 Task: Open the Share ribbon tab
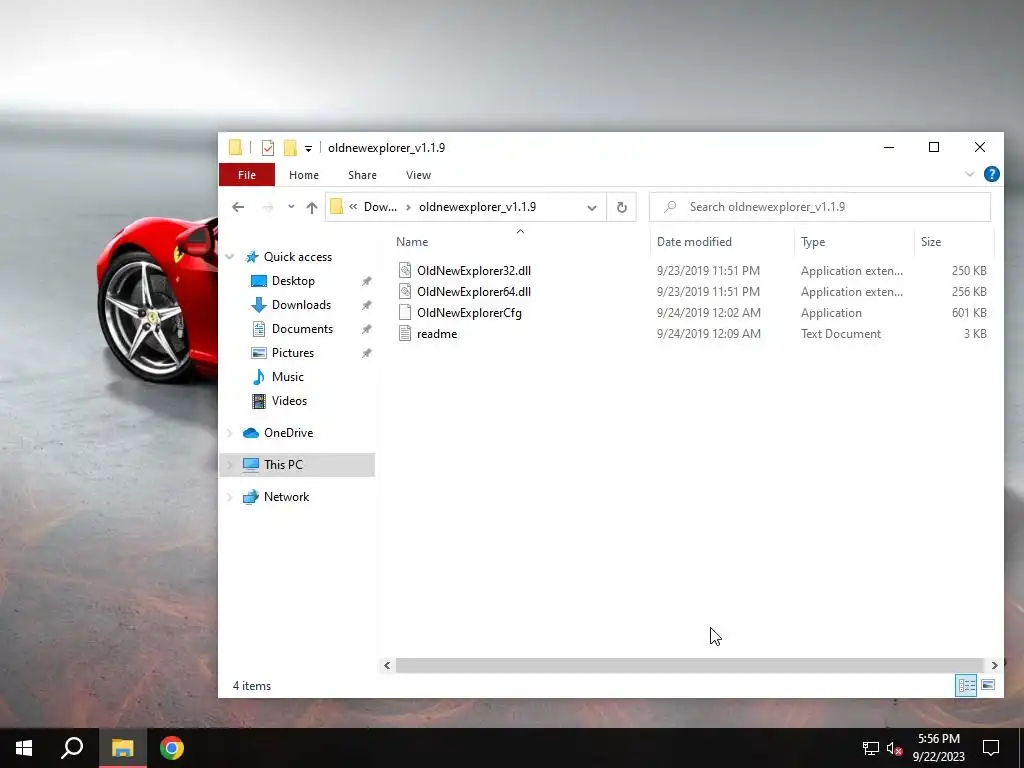pyautogui.click(x=362, y=175)
